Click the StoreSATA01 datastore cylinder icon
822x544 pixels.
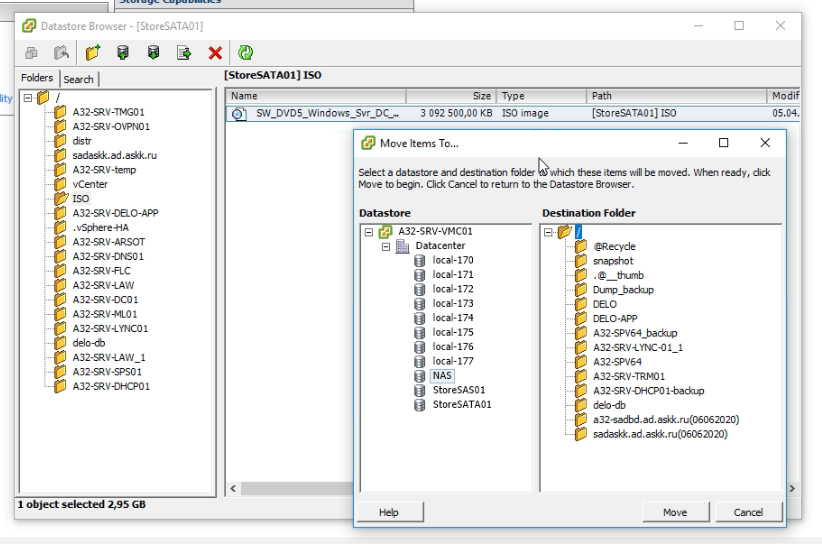(x=419, y=405)
